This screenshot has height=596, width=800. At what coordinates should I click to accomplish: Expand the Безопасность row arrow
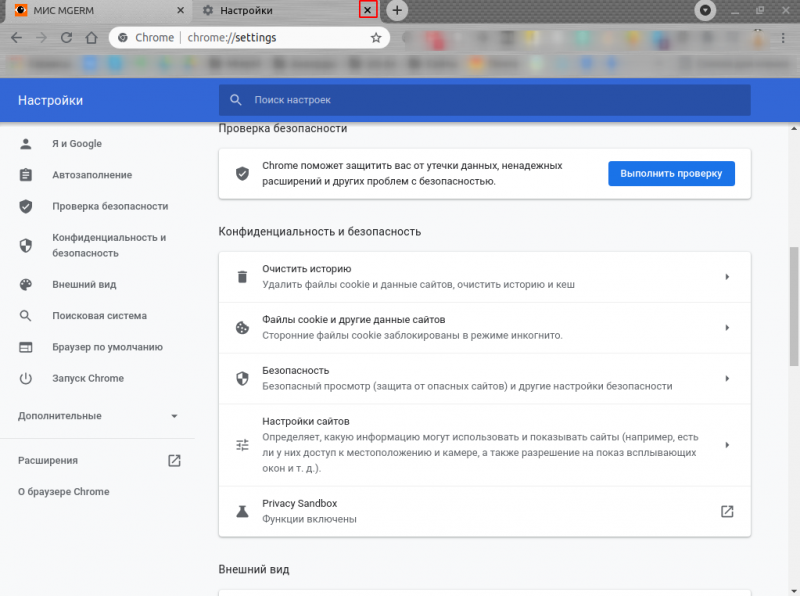tap(727, 378)
